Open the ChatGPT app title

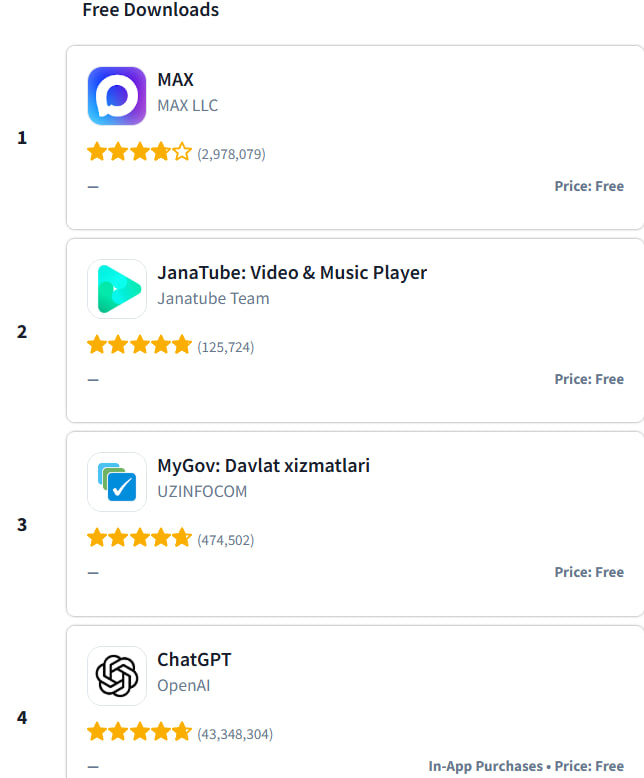pyautogui.click(x=194, y=660)
